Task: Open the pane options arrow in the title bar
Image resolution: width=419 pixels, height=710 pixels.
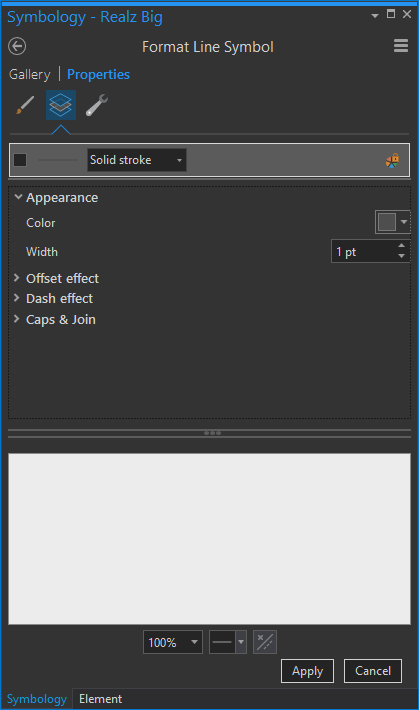Action: (x=375, y=16)
